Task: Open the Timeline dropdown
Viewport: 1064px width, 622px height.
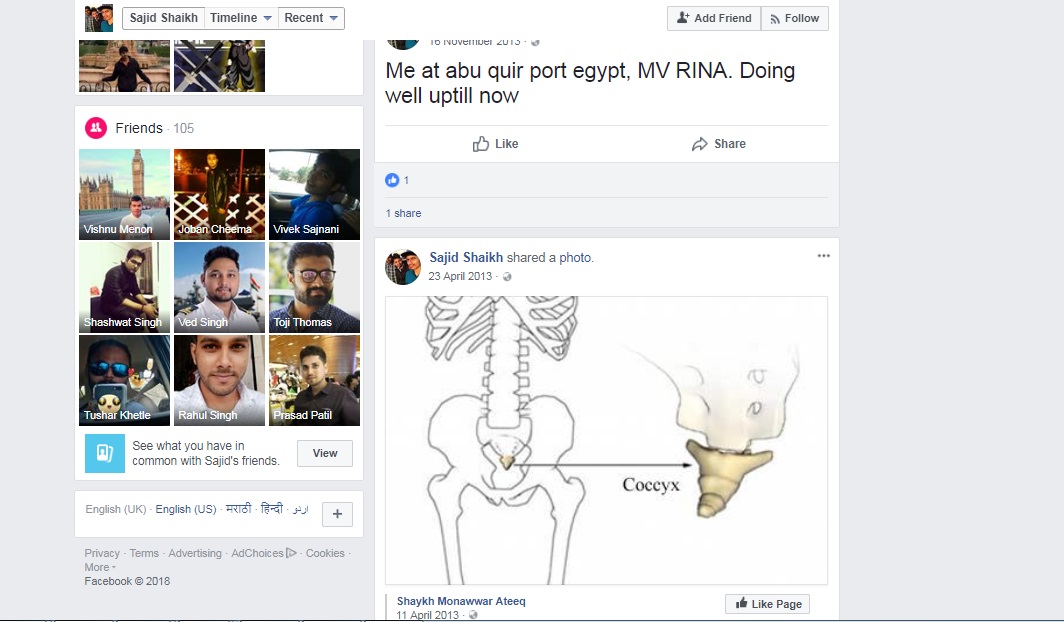Action: (241, 18)
